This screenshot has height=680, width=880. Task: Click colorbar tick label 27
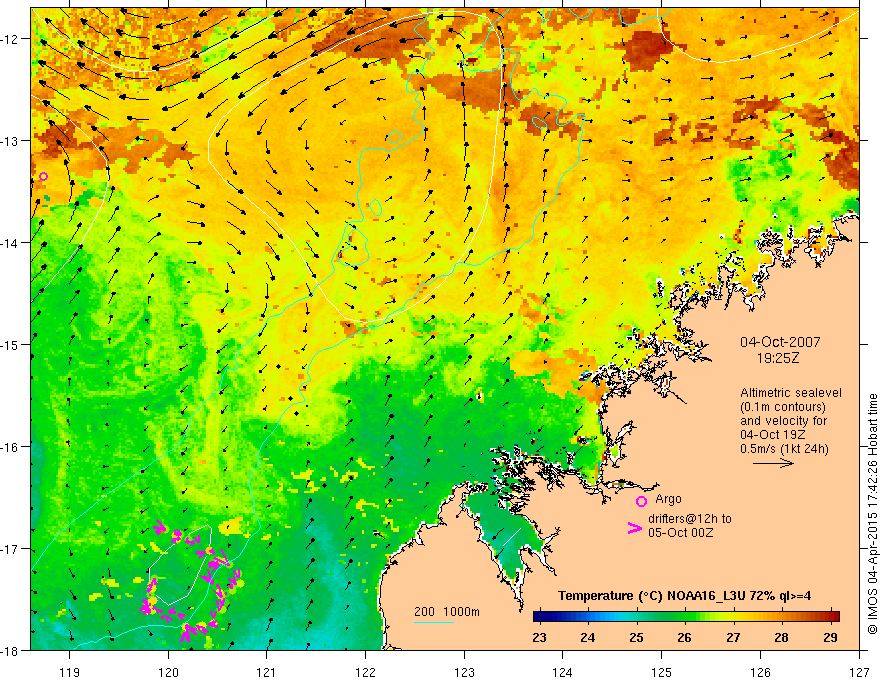(733, 637)
